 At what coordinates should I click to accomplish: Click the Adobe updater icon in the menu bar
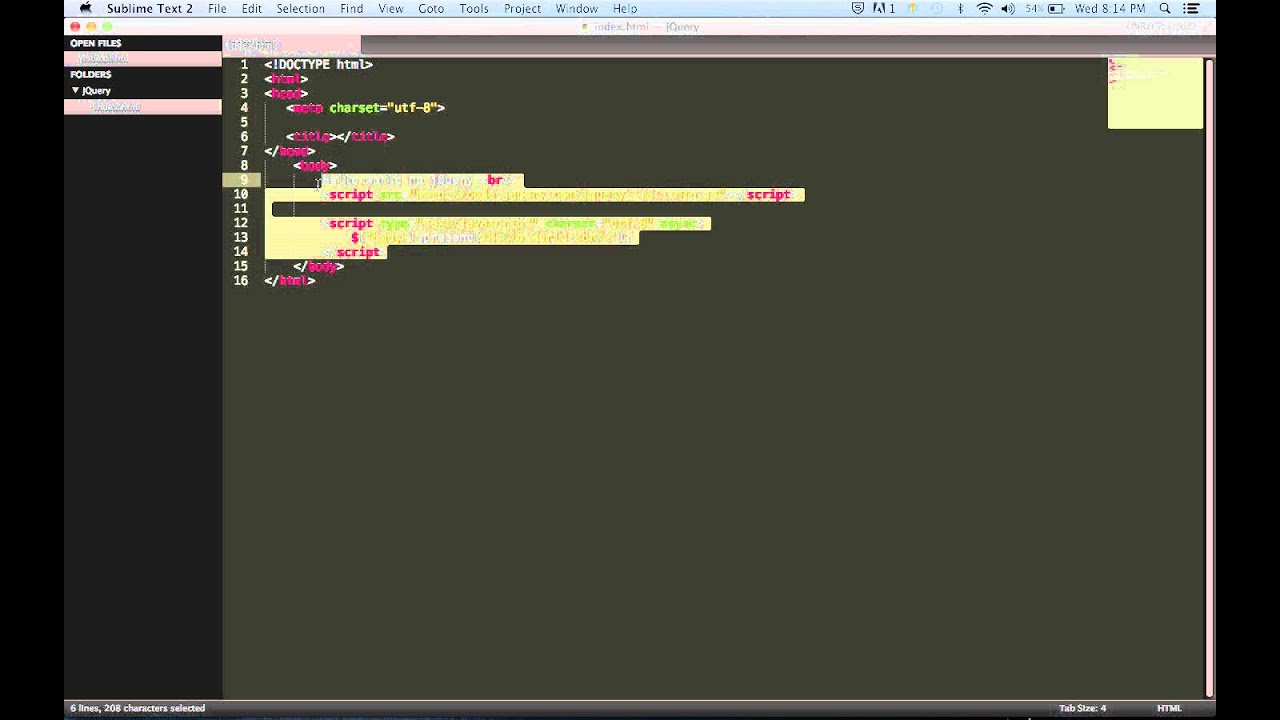point(884,8)
